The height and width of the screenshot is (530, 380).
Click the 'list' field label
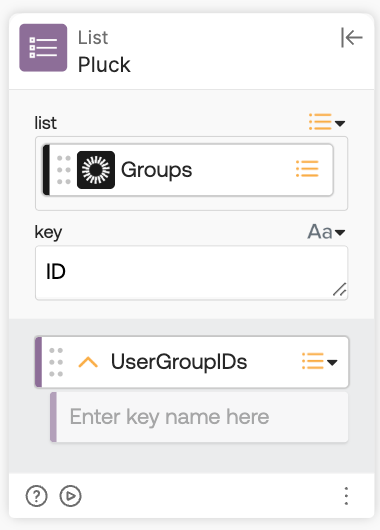pyautogui.click(x=45, y=123)
